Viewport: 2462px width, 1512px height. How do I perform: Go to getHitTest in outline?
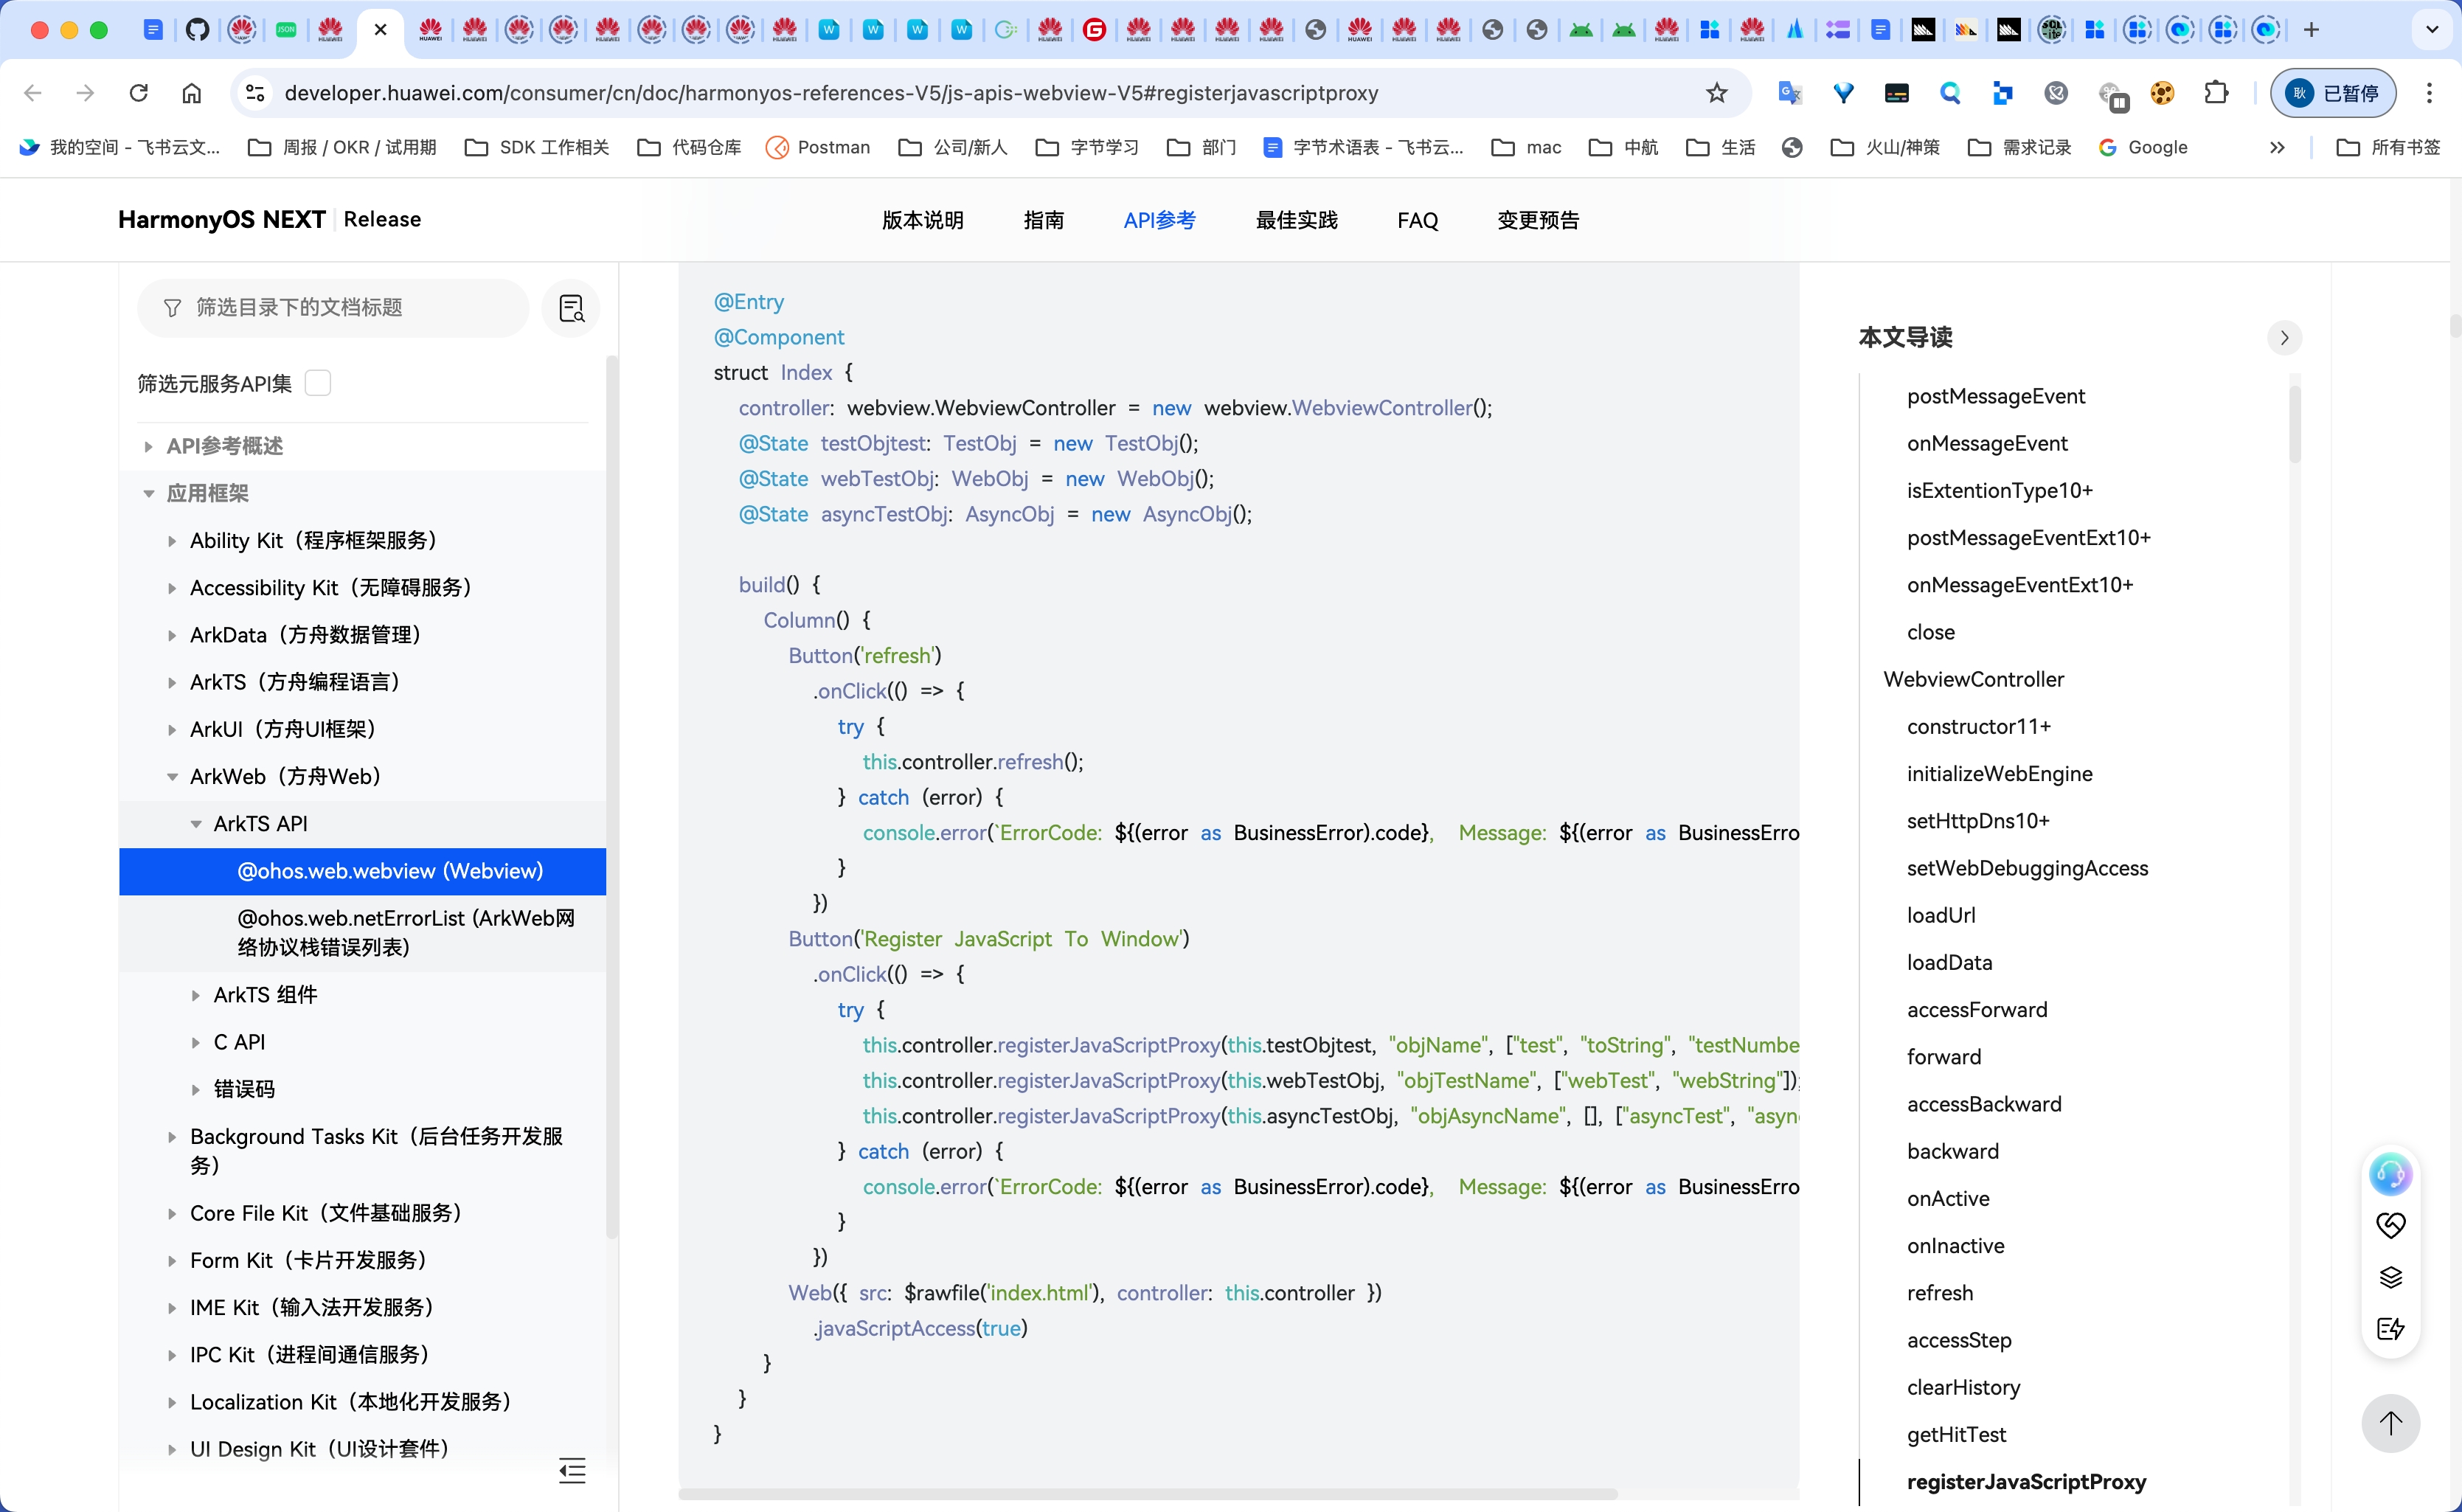[x=1955, y=1434]
